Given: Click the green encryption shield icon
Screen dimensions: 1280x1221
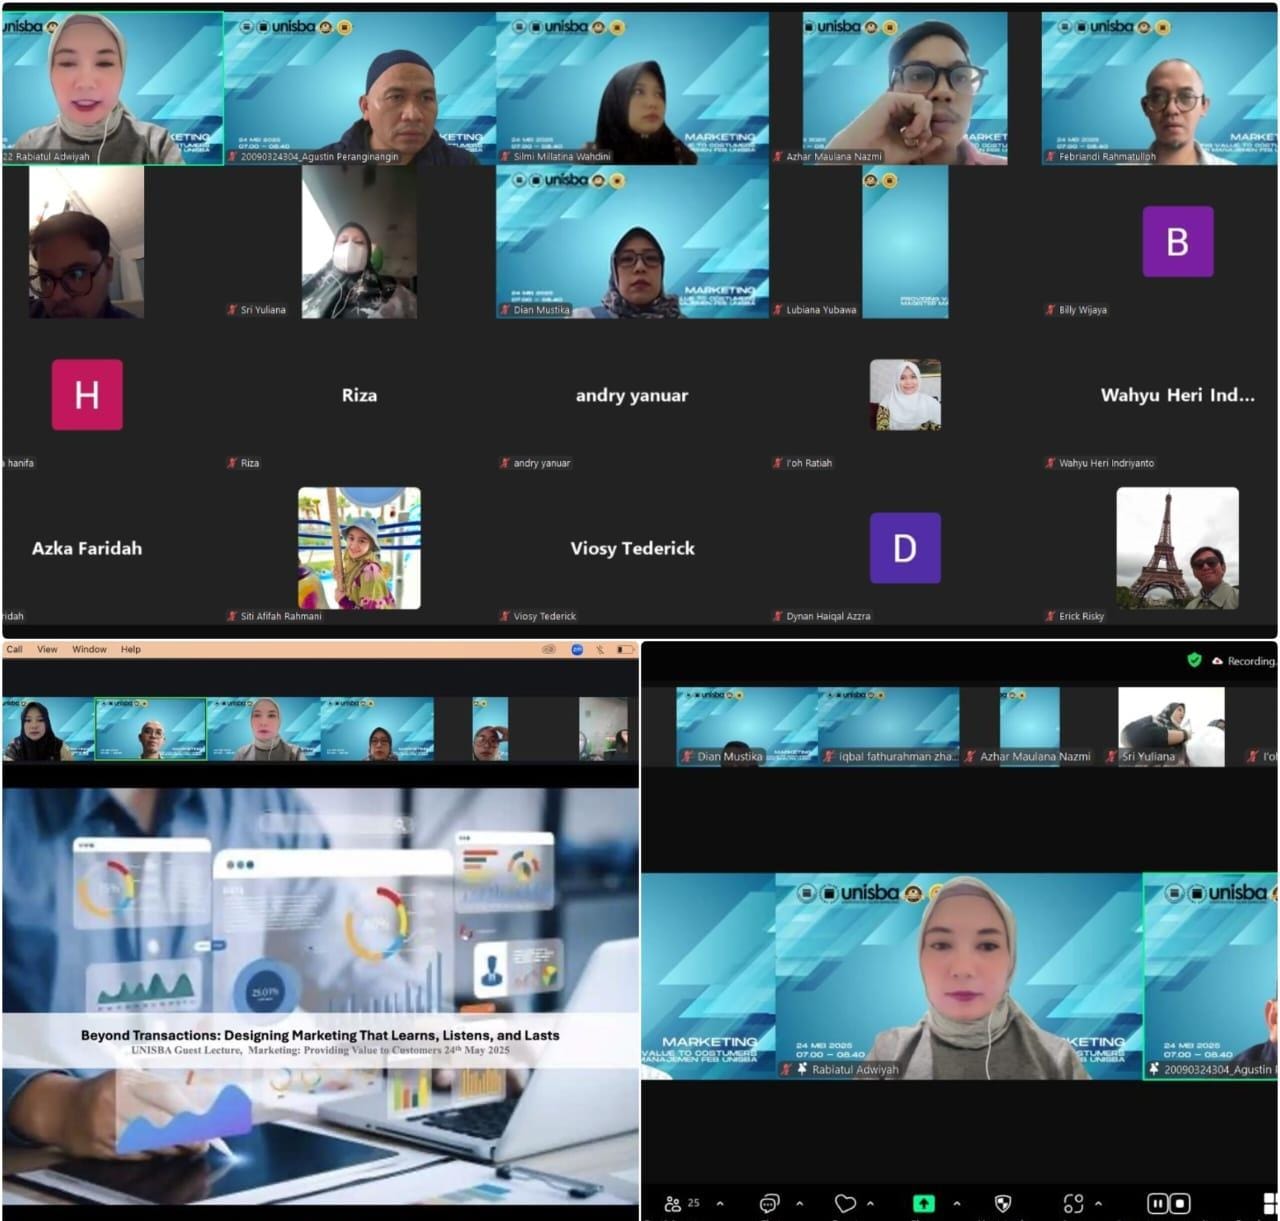Looking at the screenshot, I should (1194, 660).
